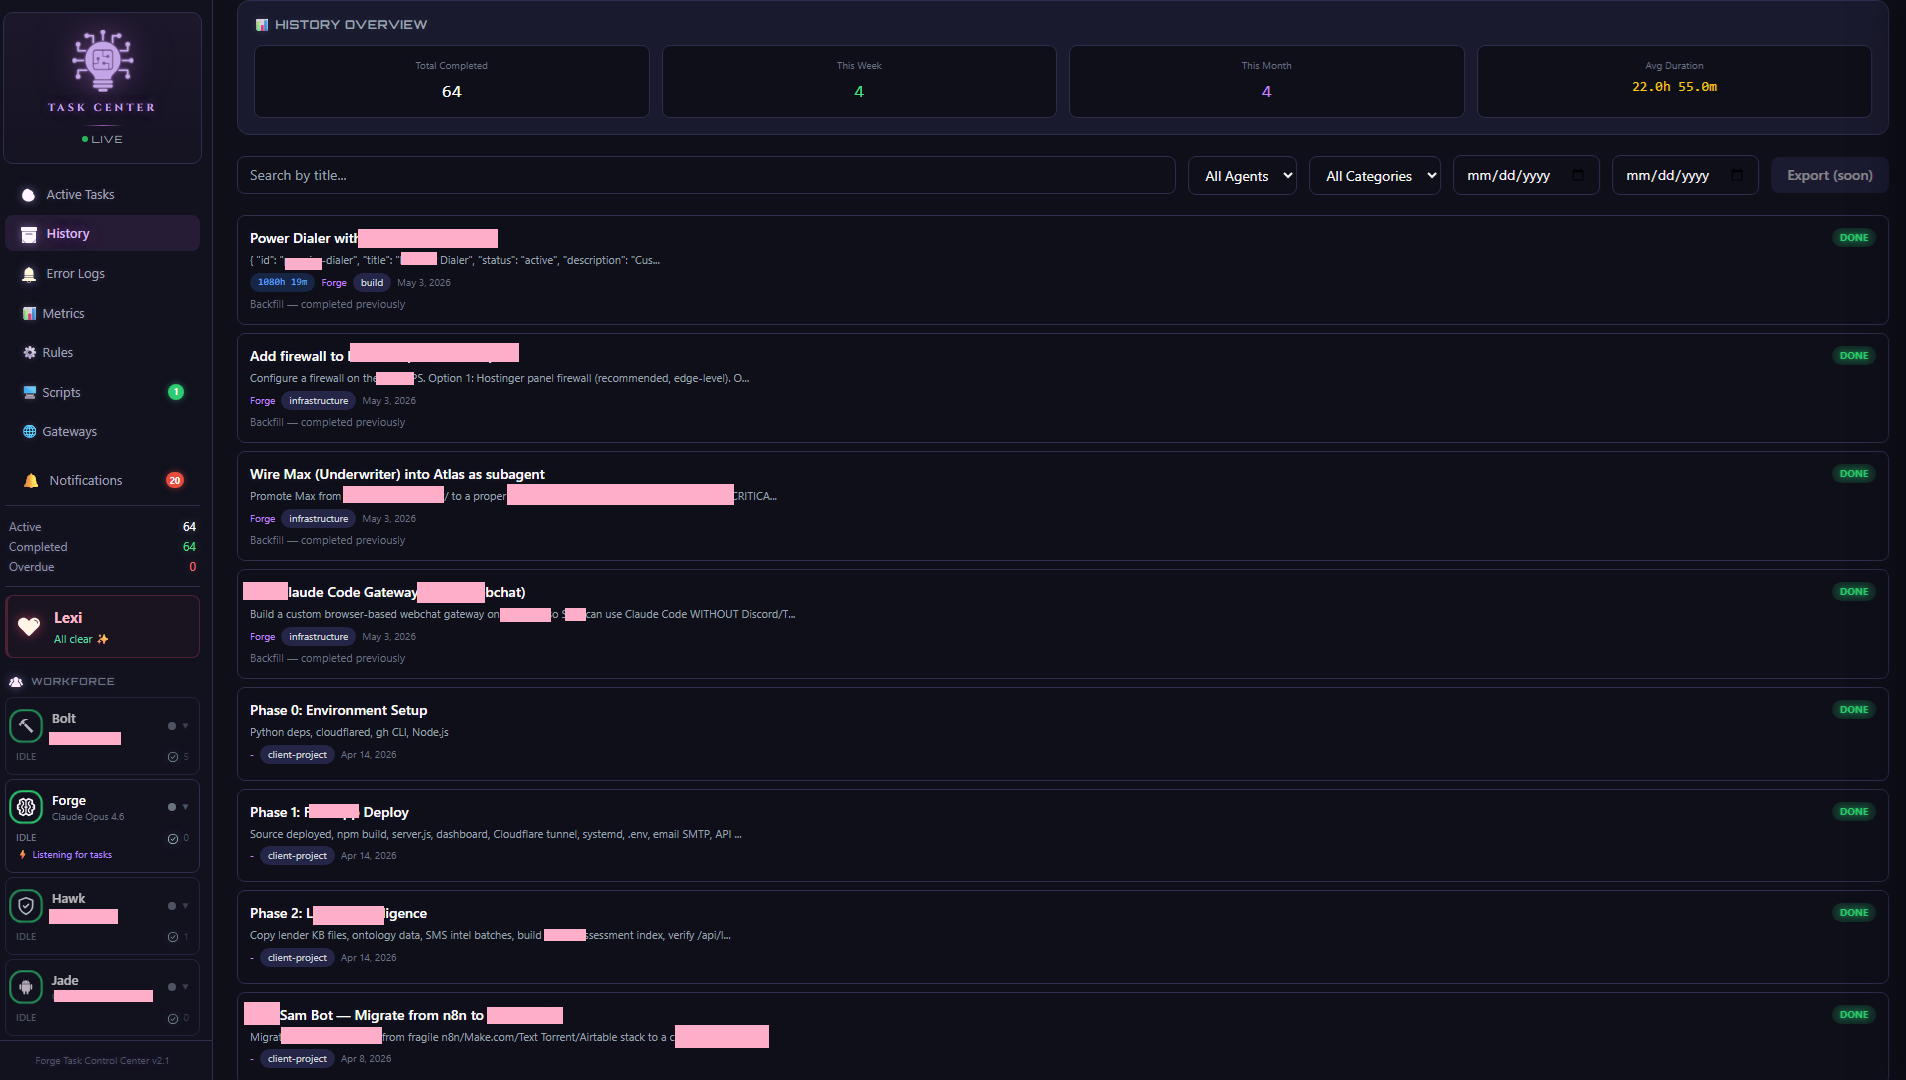Click DONE badge on Phase 0 task
Image resolution: width=1906 pixels, height=1080 pixels.
click(x=1854, y=710)
